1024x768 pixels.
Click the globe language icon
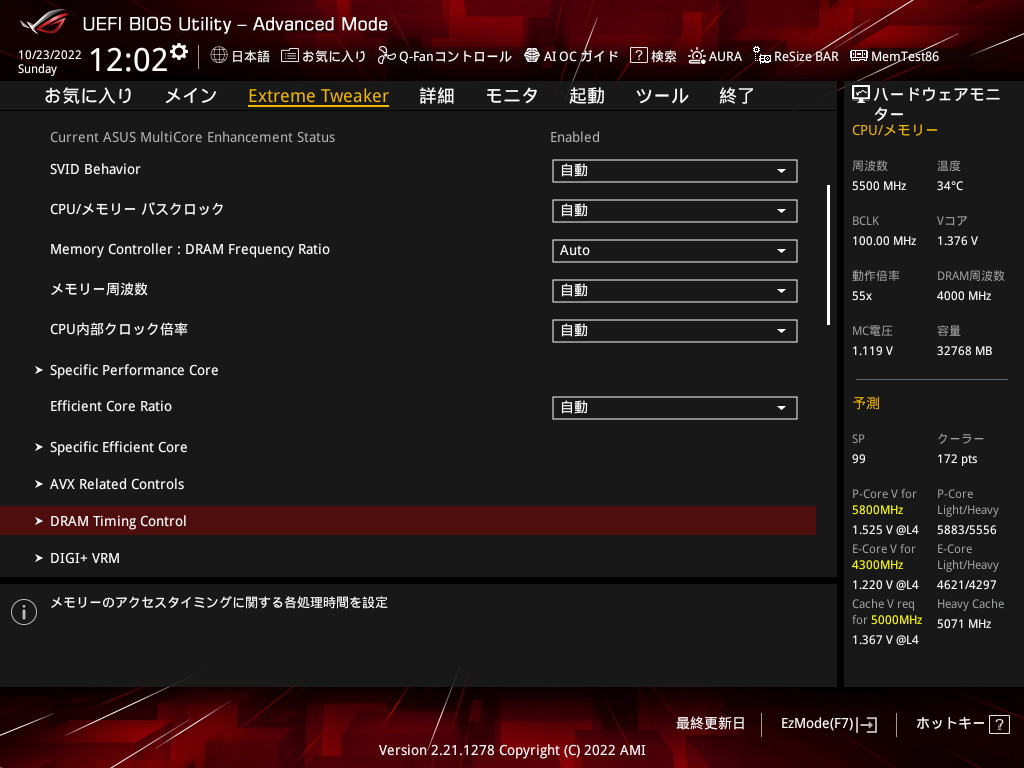coord(219,56)
